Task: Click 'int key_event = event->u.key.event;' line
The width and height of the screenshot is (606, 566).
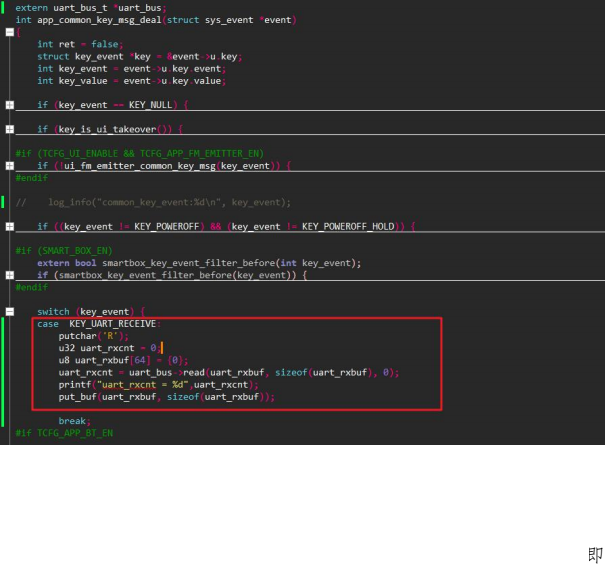Action: (131, 69)
